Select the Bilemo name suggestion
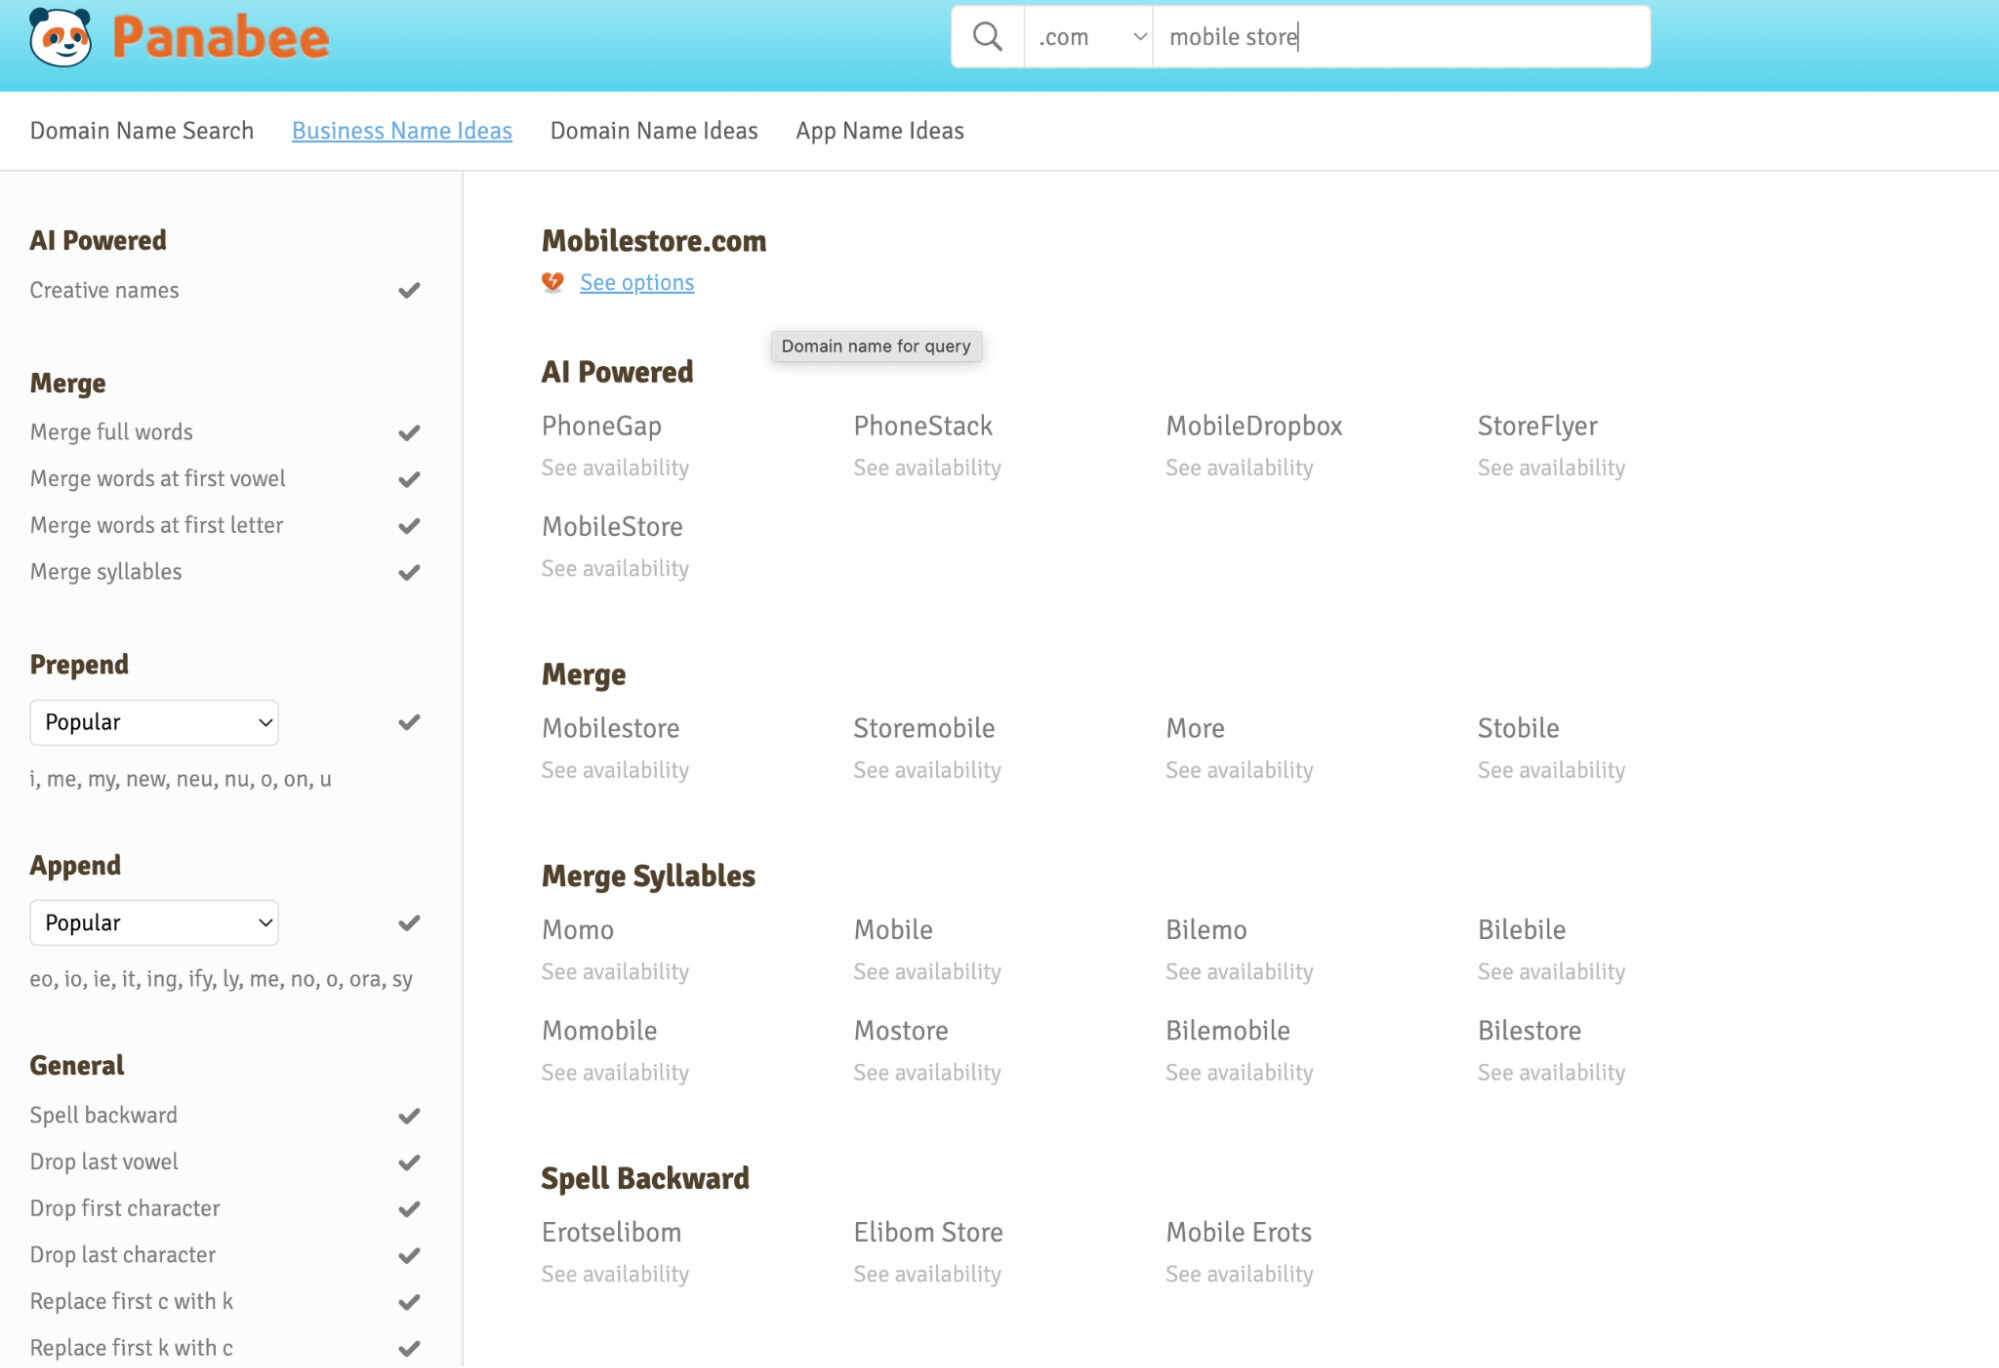 click(x=1206, y=930)
